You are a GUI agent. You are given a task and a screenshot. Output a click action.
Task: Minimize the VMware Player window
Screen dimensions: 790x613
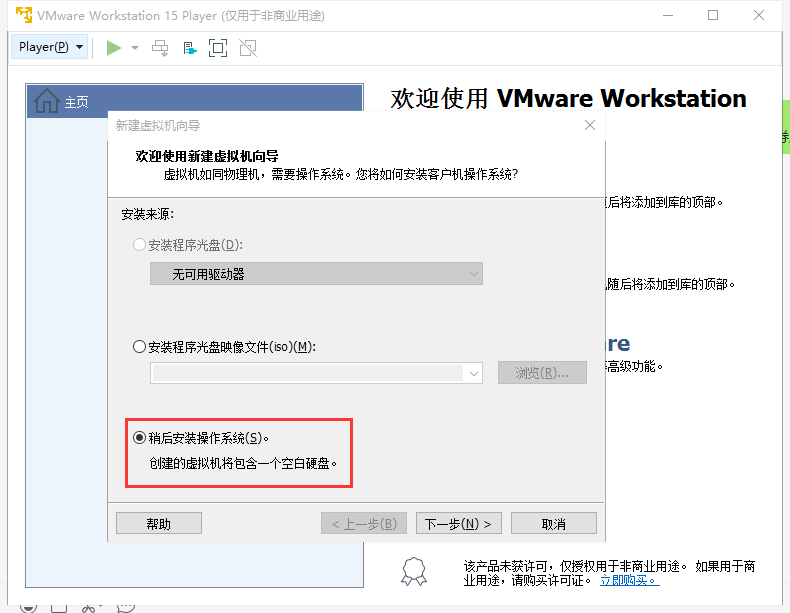pos(668,16)
